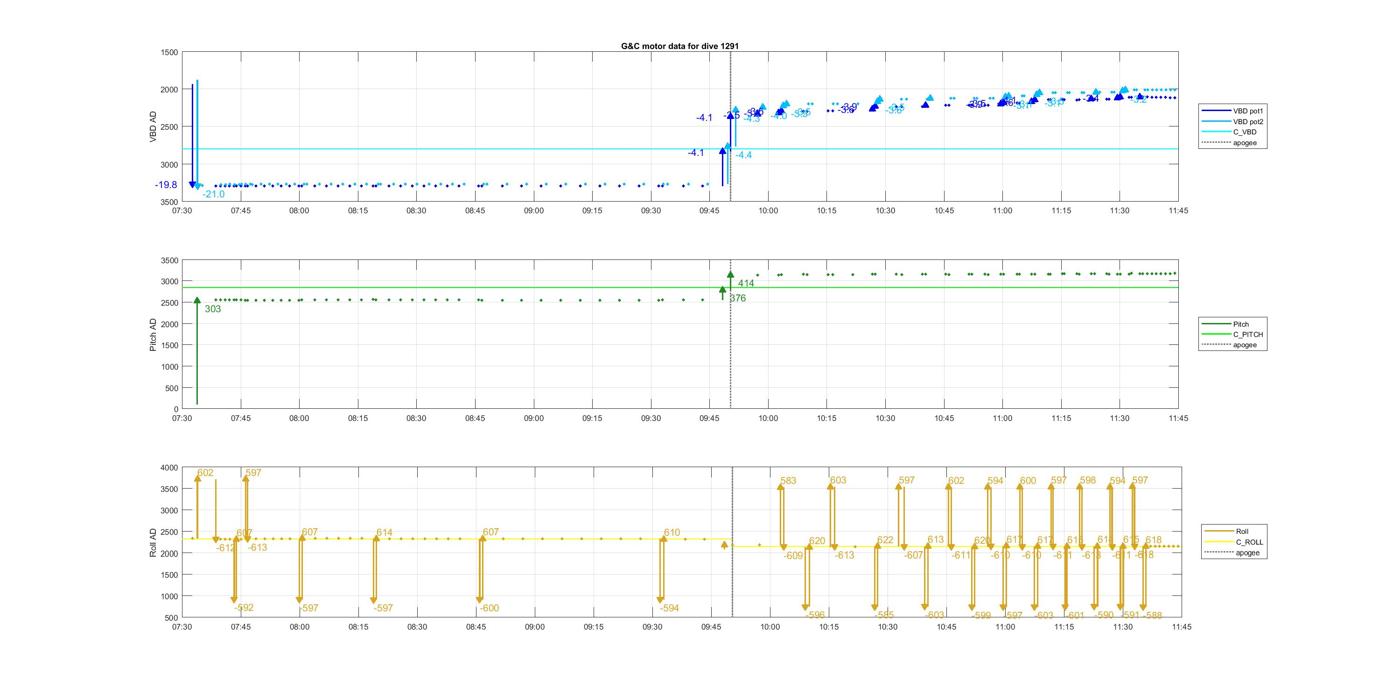Click the "1500" tick on VBD y-axis

point(169,52)
